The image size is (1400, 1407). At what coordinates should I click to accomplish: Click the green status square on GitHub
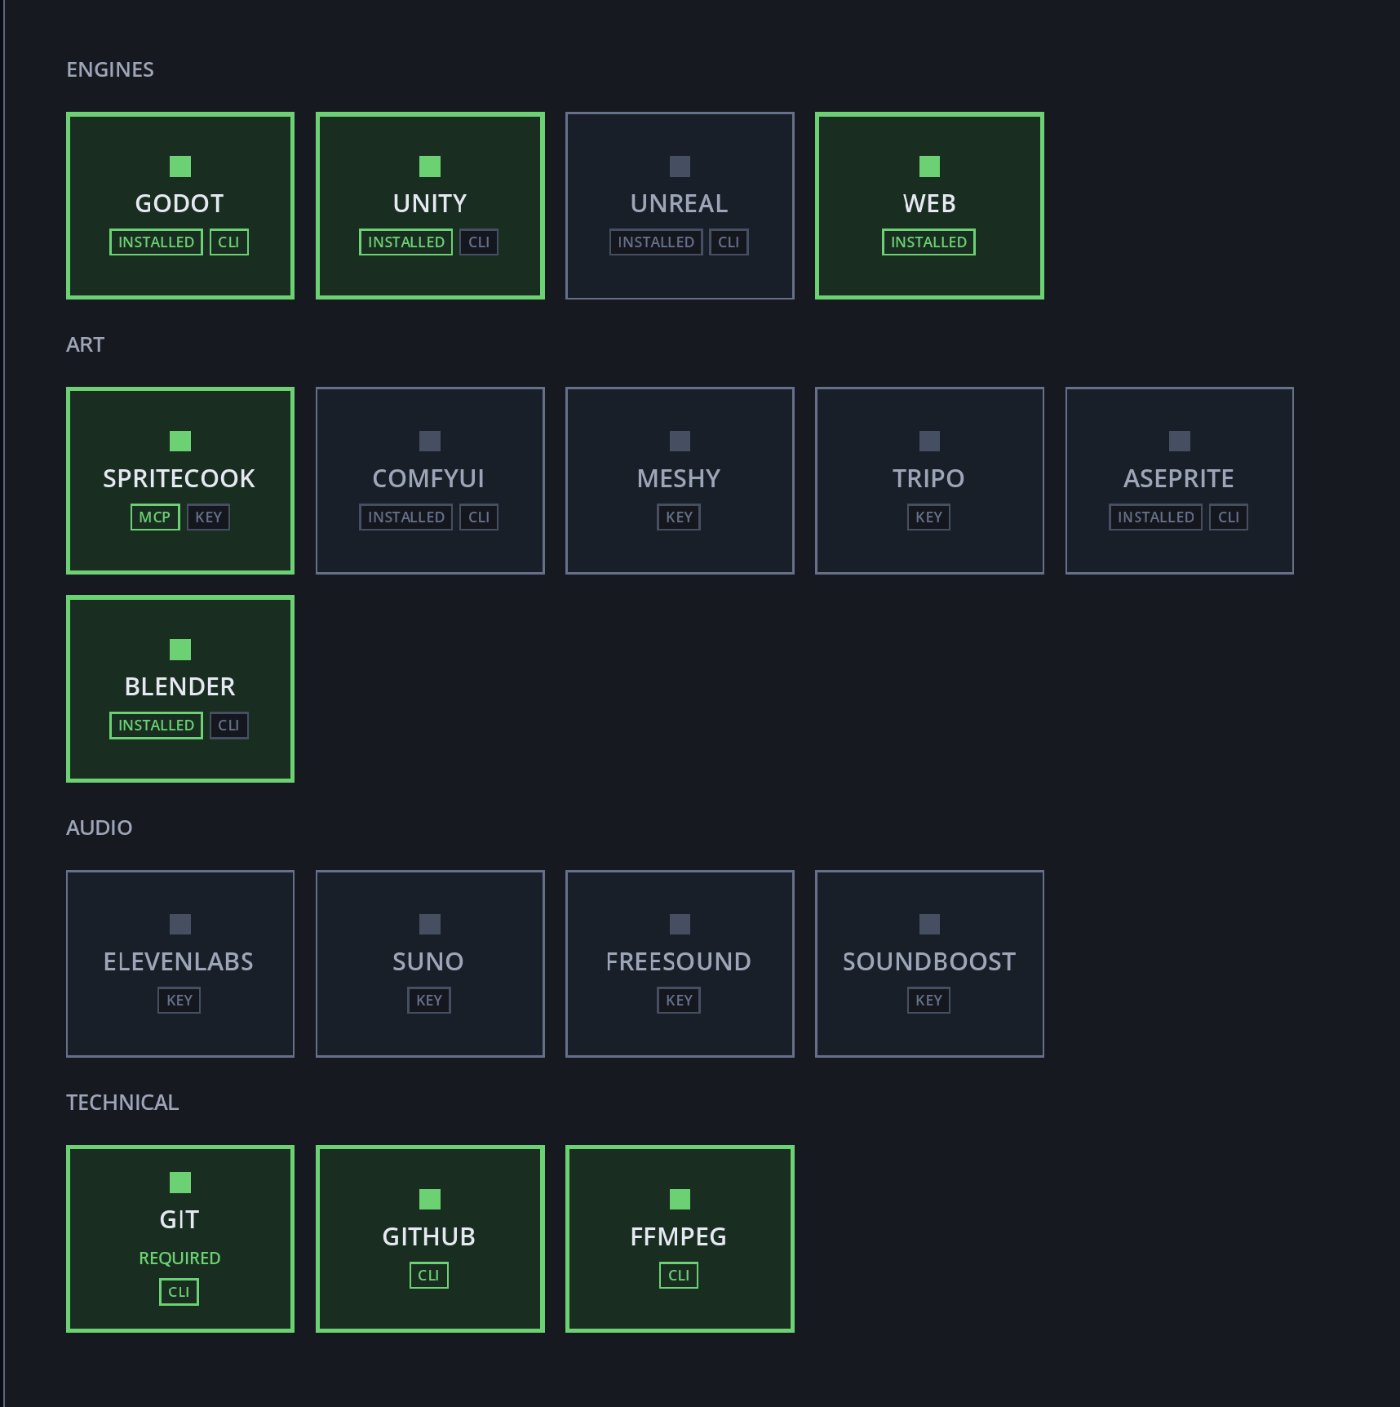tap(430, 1199)
